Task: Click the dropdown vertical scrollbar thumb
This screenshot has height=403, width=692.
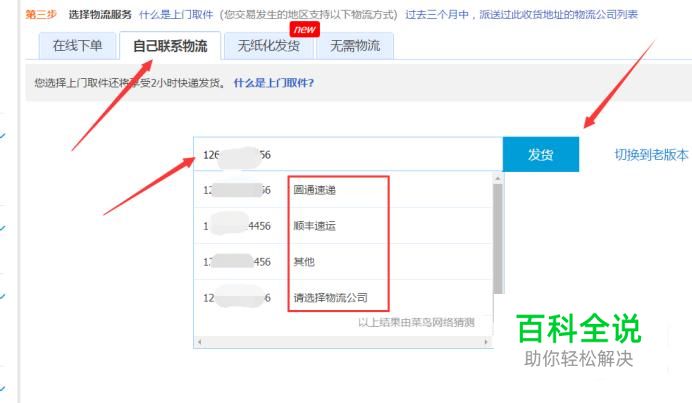Action: click(x=498, y=239)
